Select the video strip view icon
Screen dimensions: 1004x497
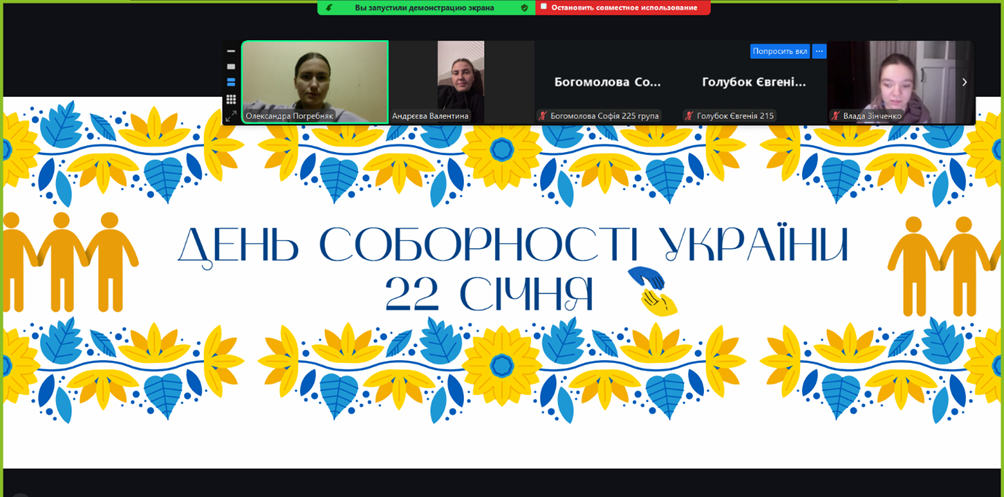pos(231,83)
